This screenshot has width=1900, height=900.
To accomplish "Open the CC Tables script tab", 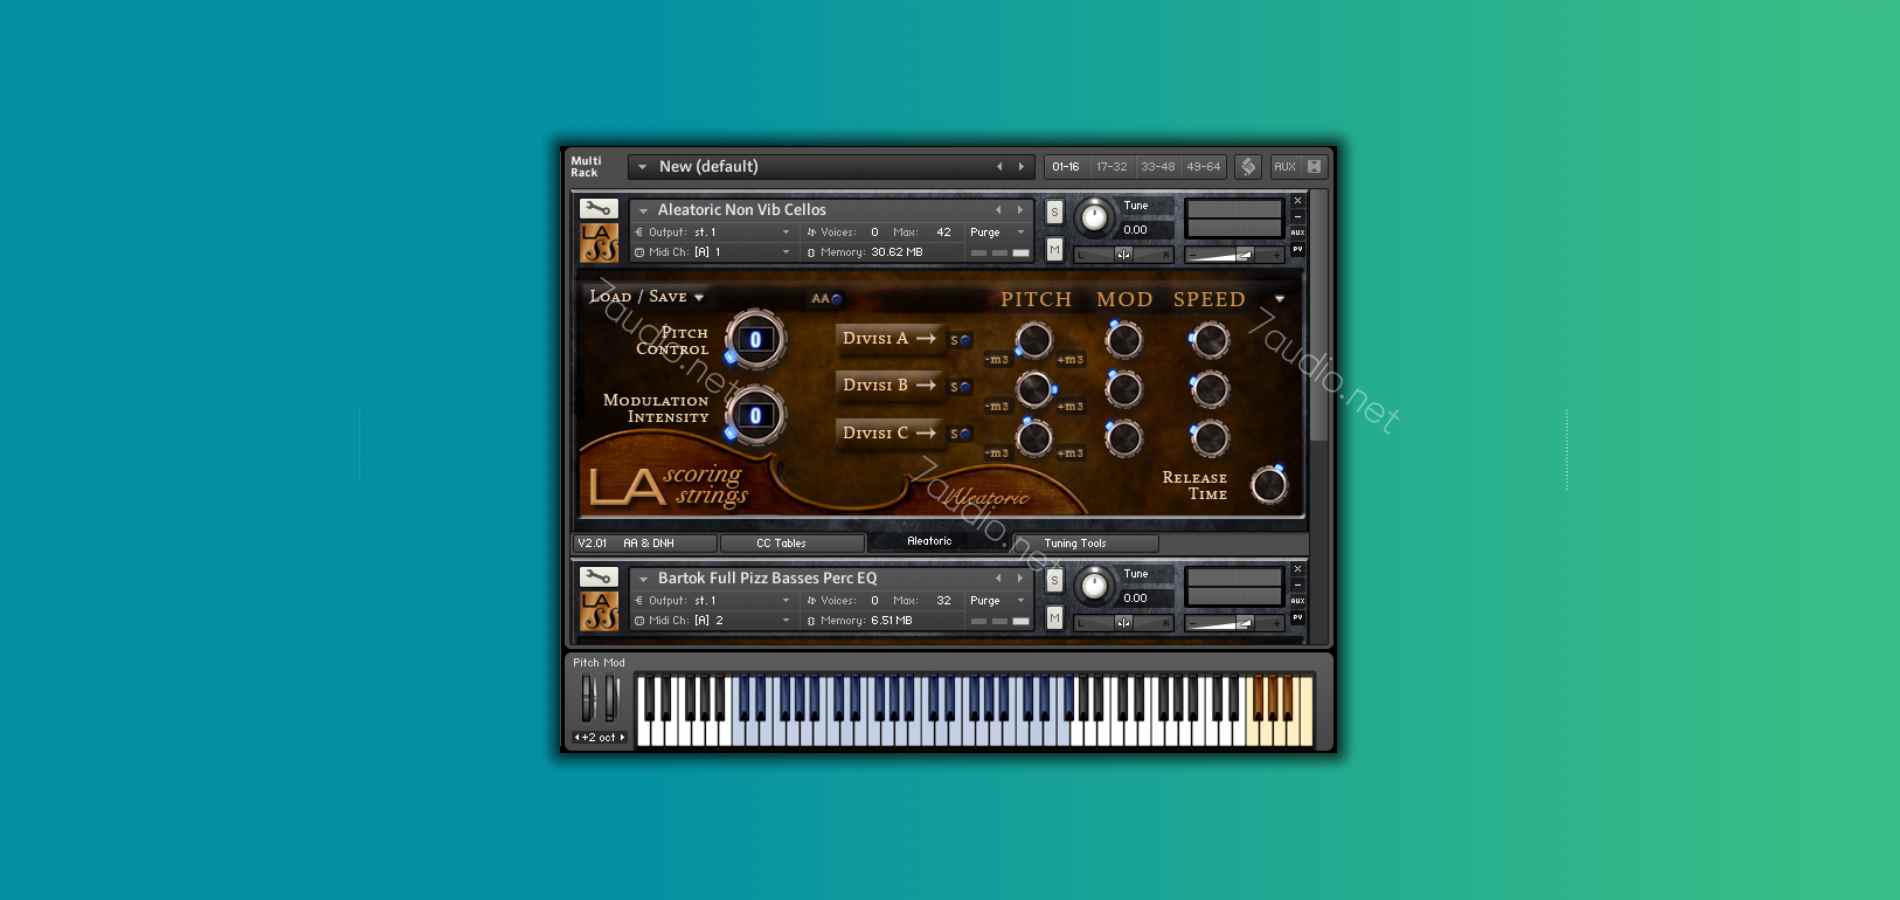I will pos(792,543).
